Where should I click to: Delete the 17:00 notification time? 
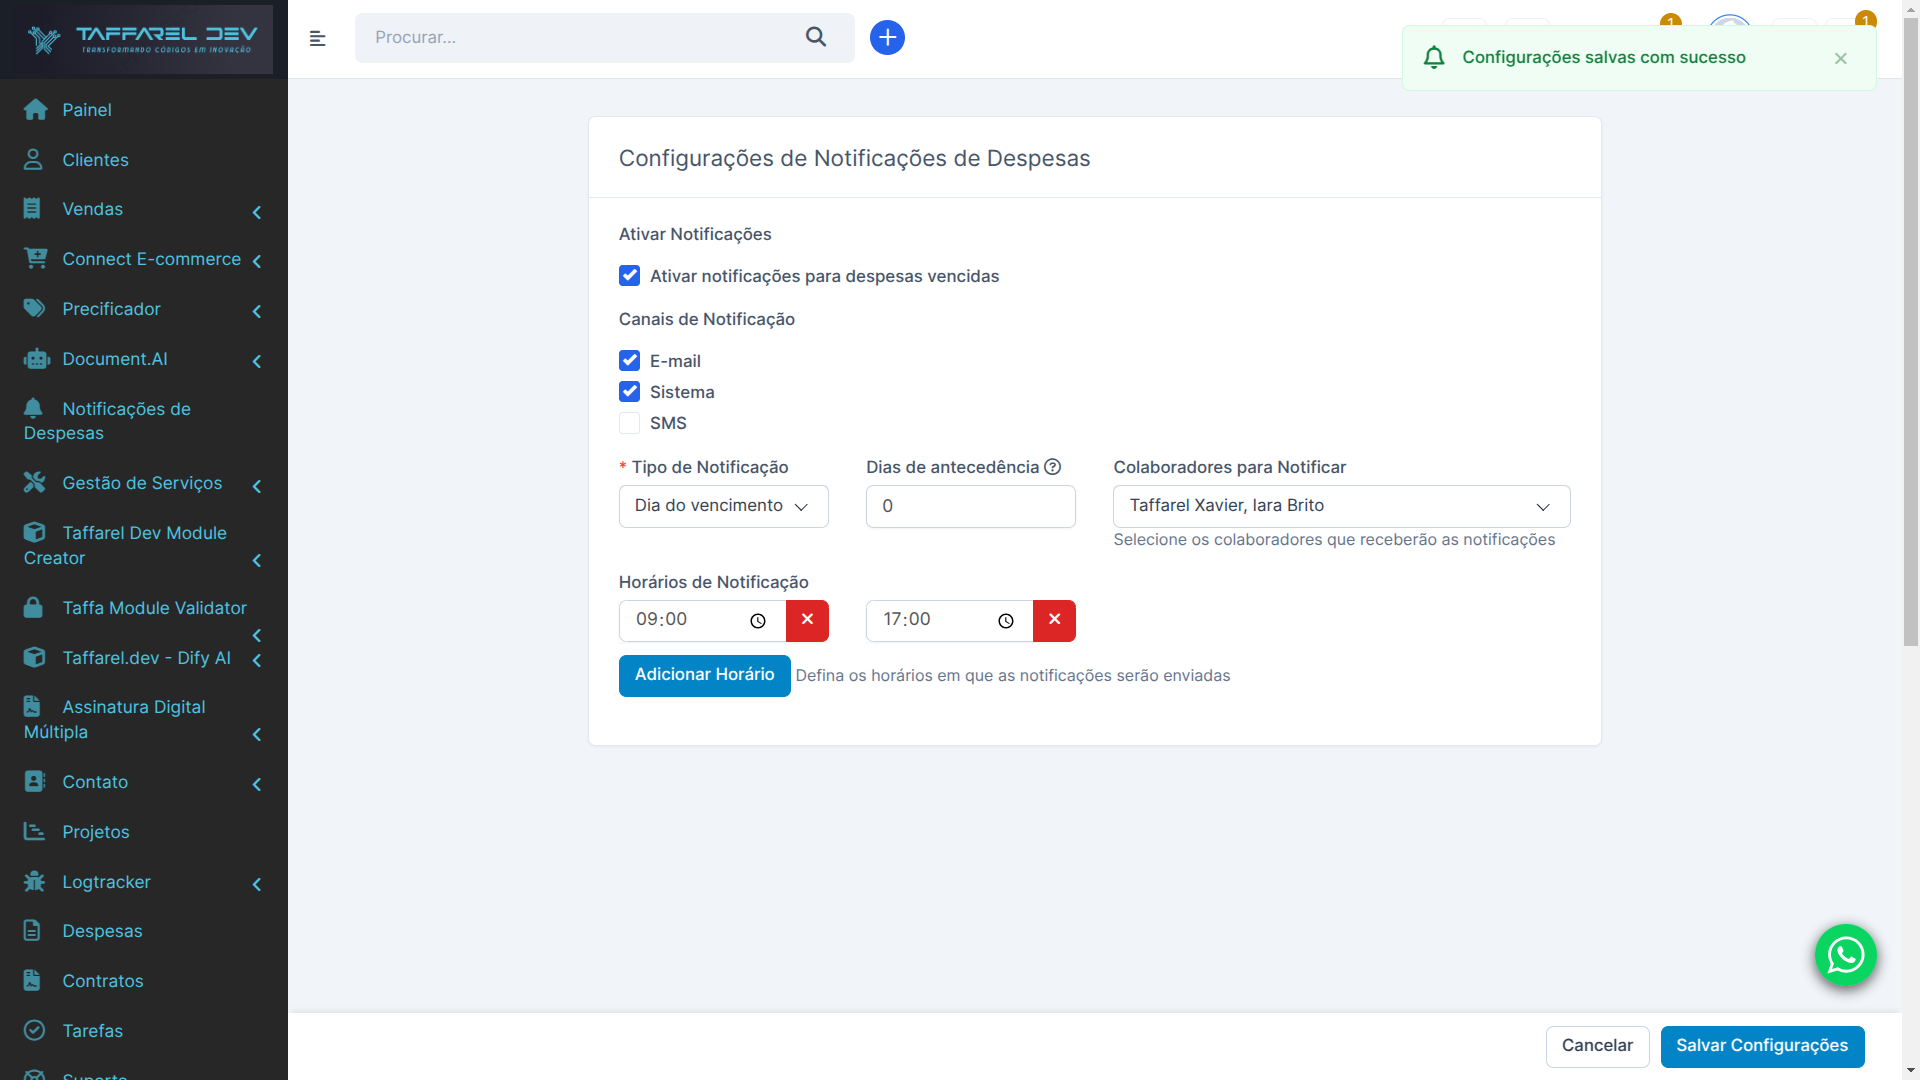(1054, 620)
